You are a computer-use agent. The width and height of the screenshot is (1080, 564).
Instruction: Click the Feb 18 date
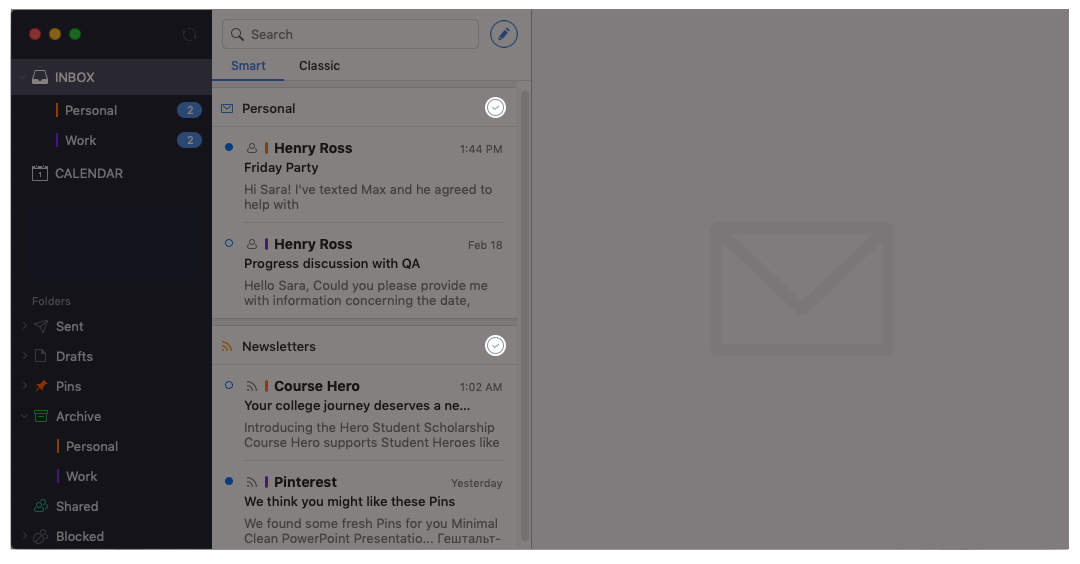[485, 245]
